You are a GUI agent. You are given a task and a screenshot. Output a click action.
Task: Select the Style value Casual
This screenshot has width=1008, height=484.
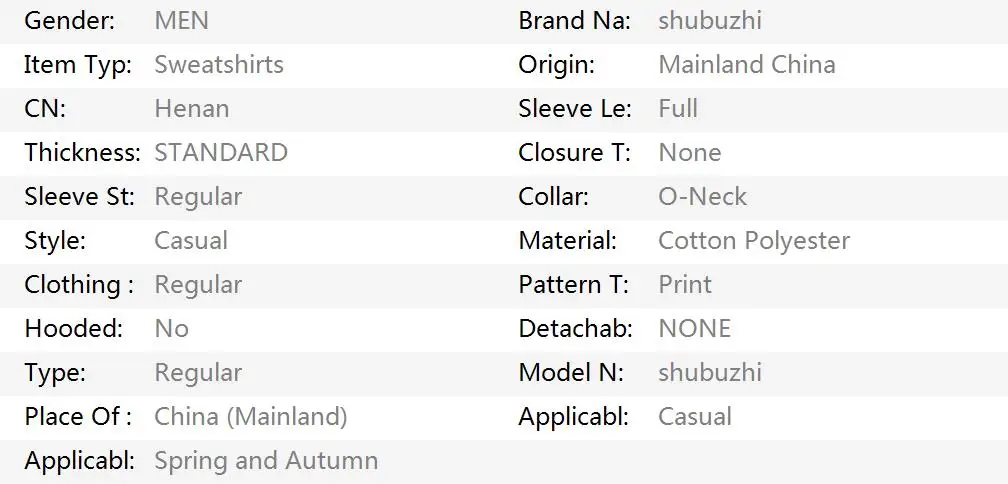point(191,240)
